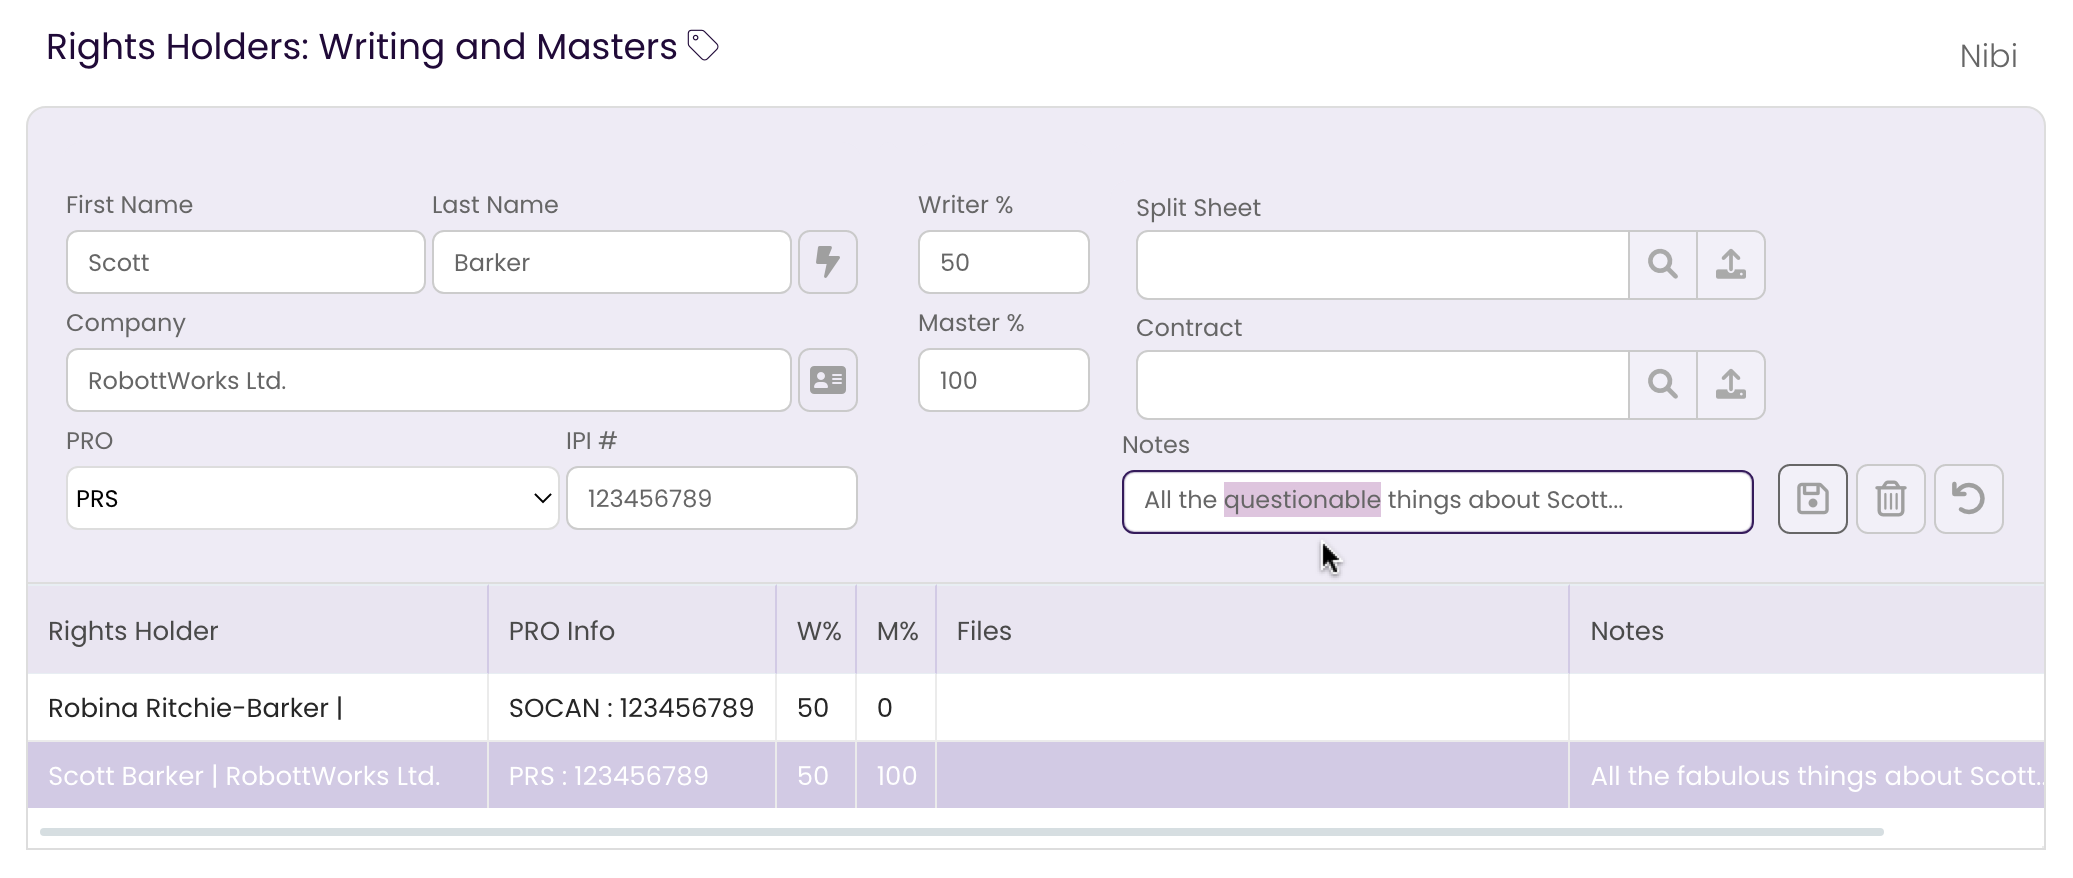
Task: Click the tag icon beside the page title
Action: [x=703, y=46]
